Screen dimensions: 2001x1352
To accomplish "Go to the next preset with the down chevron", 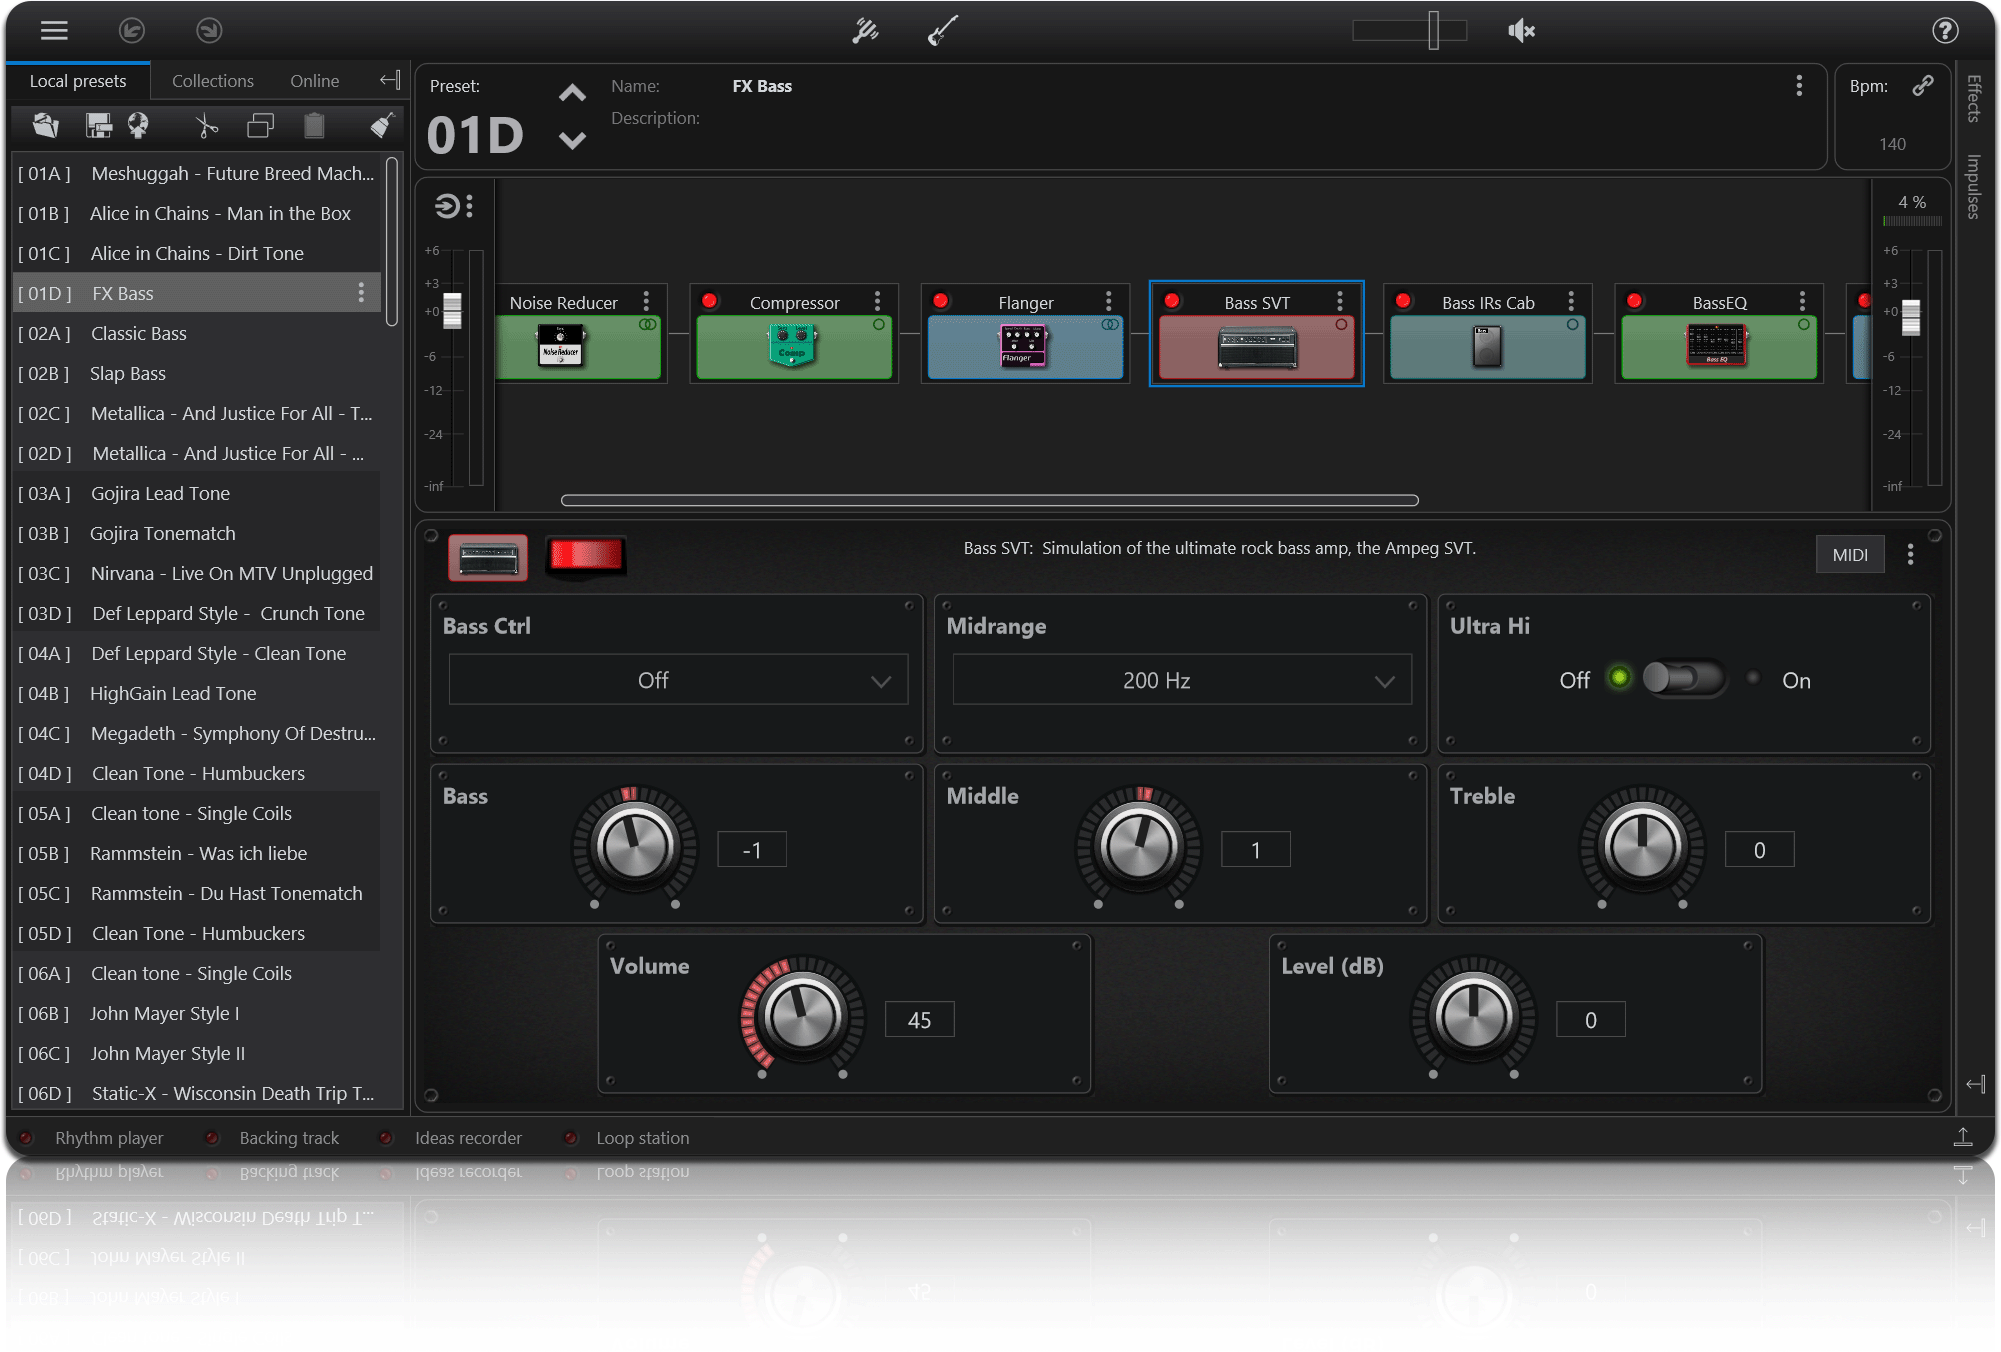I will [x=572, y=141].
